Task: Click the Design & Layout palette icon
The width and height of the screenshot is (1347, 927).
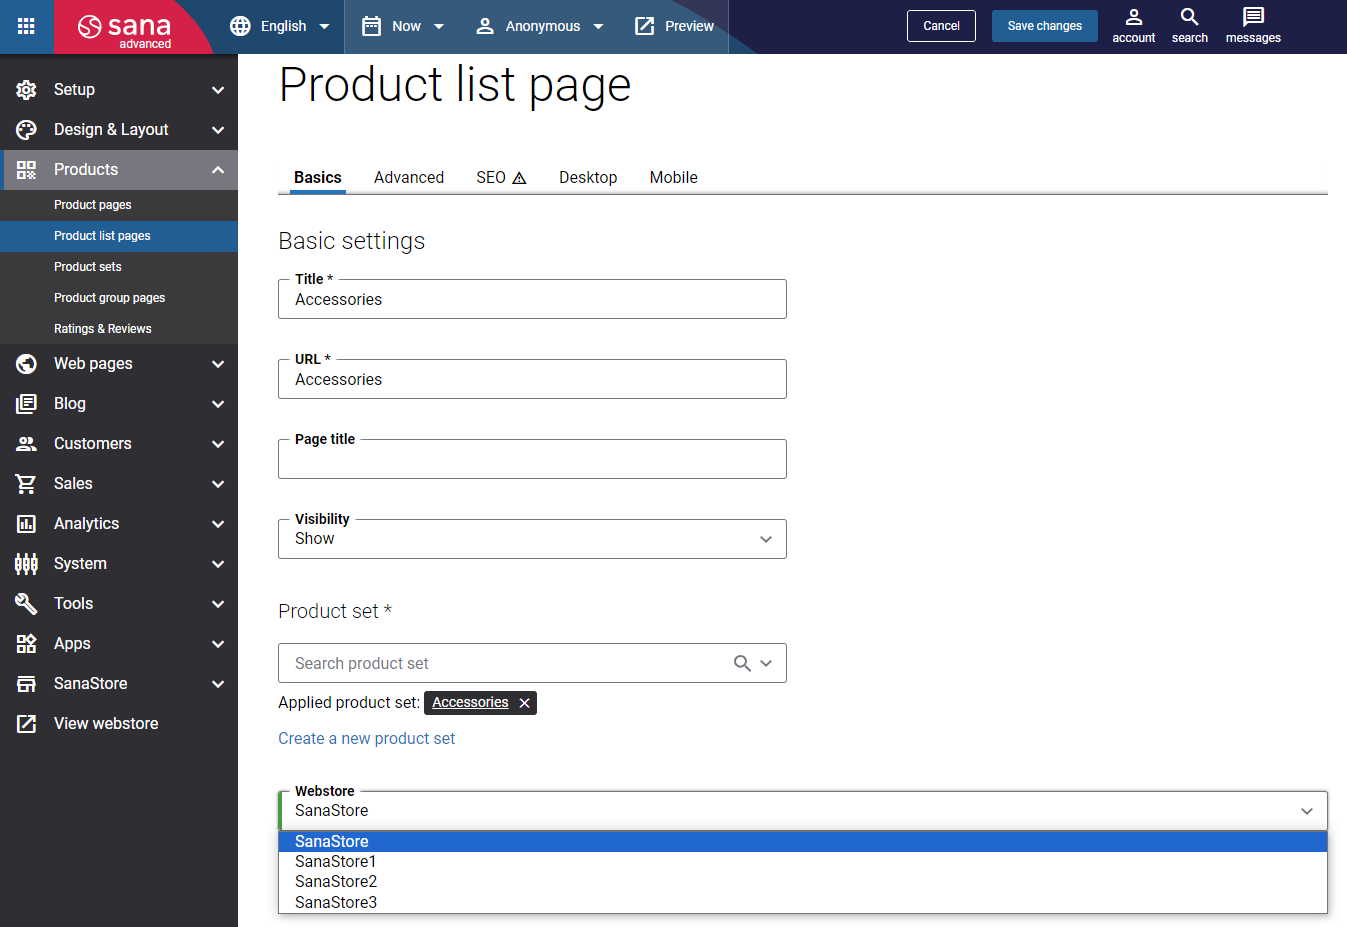Action: click(26, 130)
